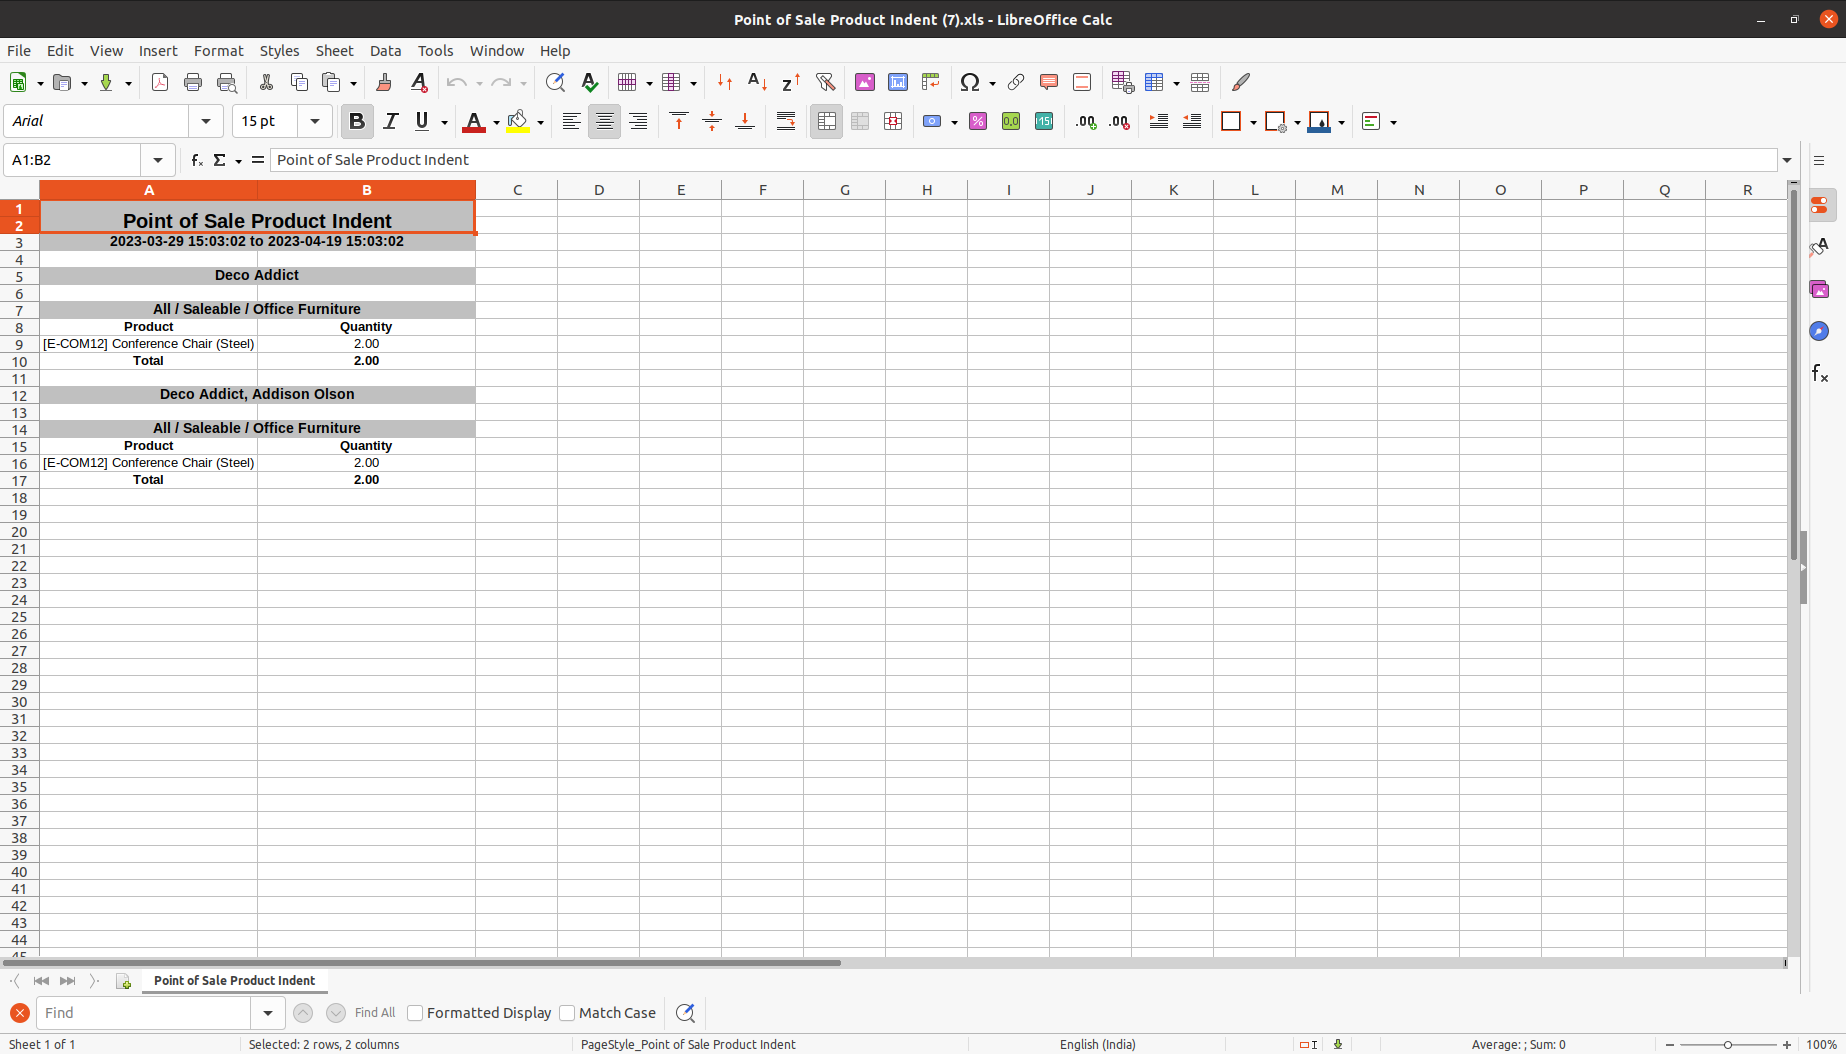Click the Print icon in toolbar

pos(193,83)
